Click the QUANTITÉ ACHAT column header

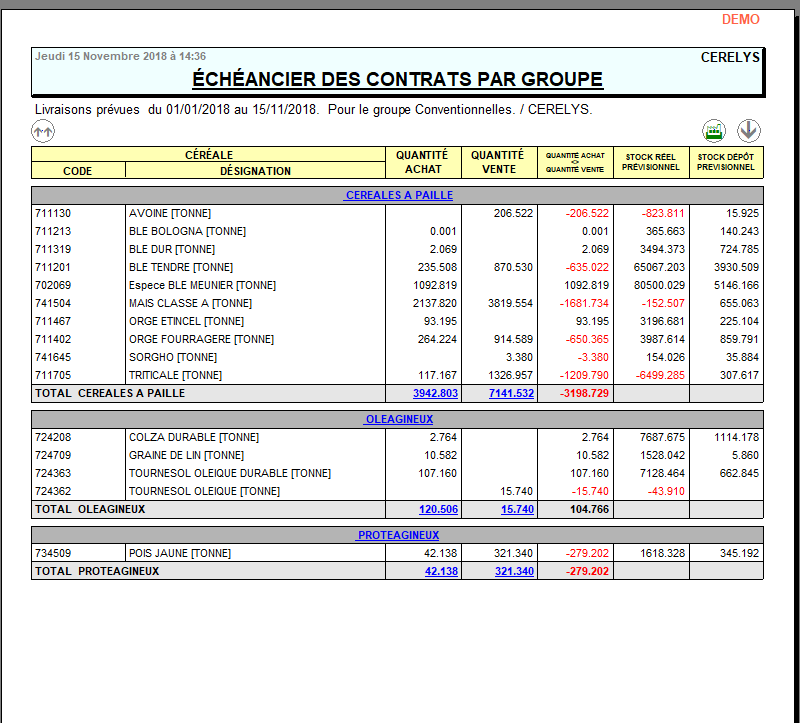pos(422,162)
